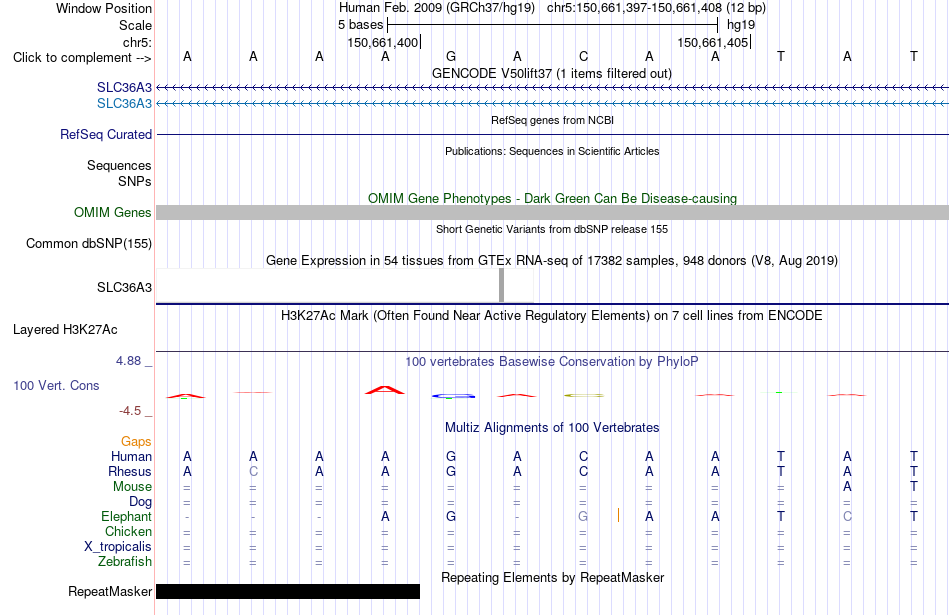The width and height of the screenshot is (950, 615).
Task: Click the hg19 label beside the scale bar
Action: point(741,25)
